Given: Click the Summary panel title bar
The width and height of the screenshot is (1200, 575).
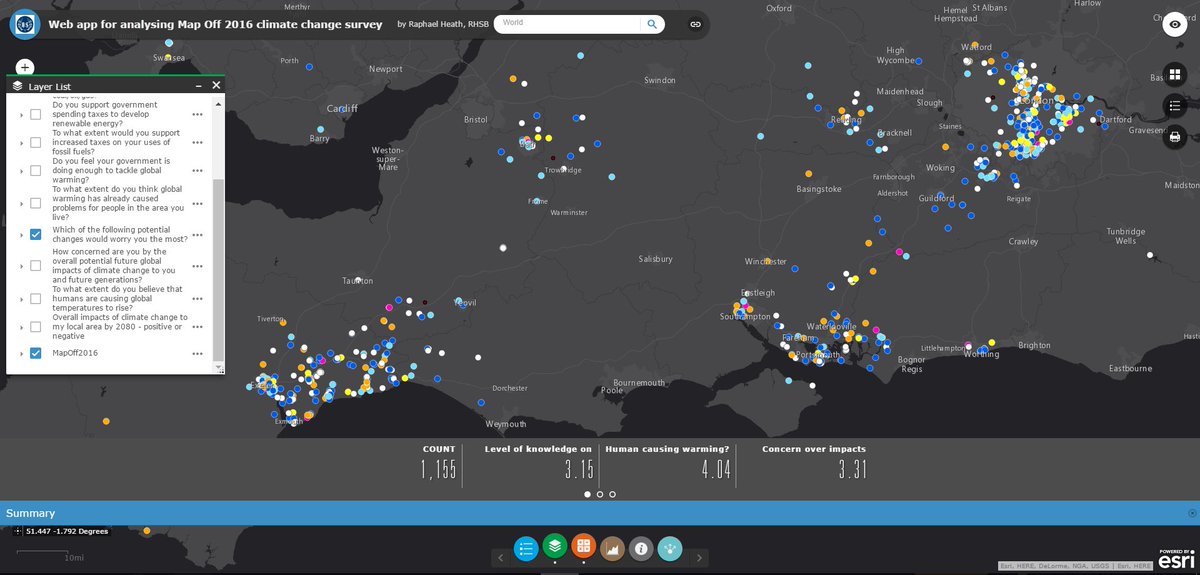Looking at the screenshot, I should (x=600, y=513).
